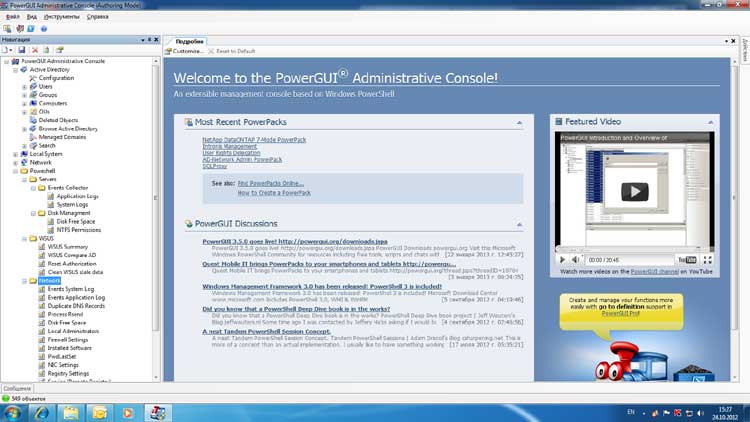Image resolution: width=750 pixels, height=422 pixels.
Task: Click the Save floppy icon in navigation toolbar
Action: (22, 50)
